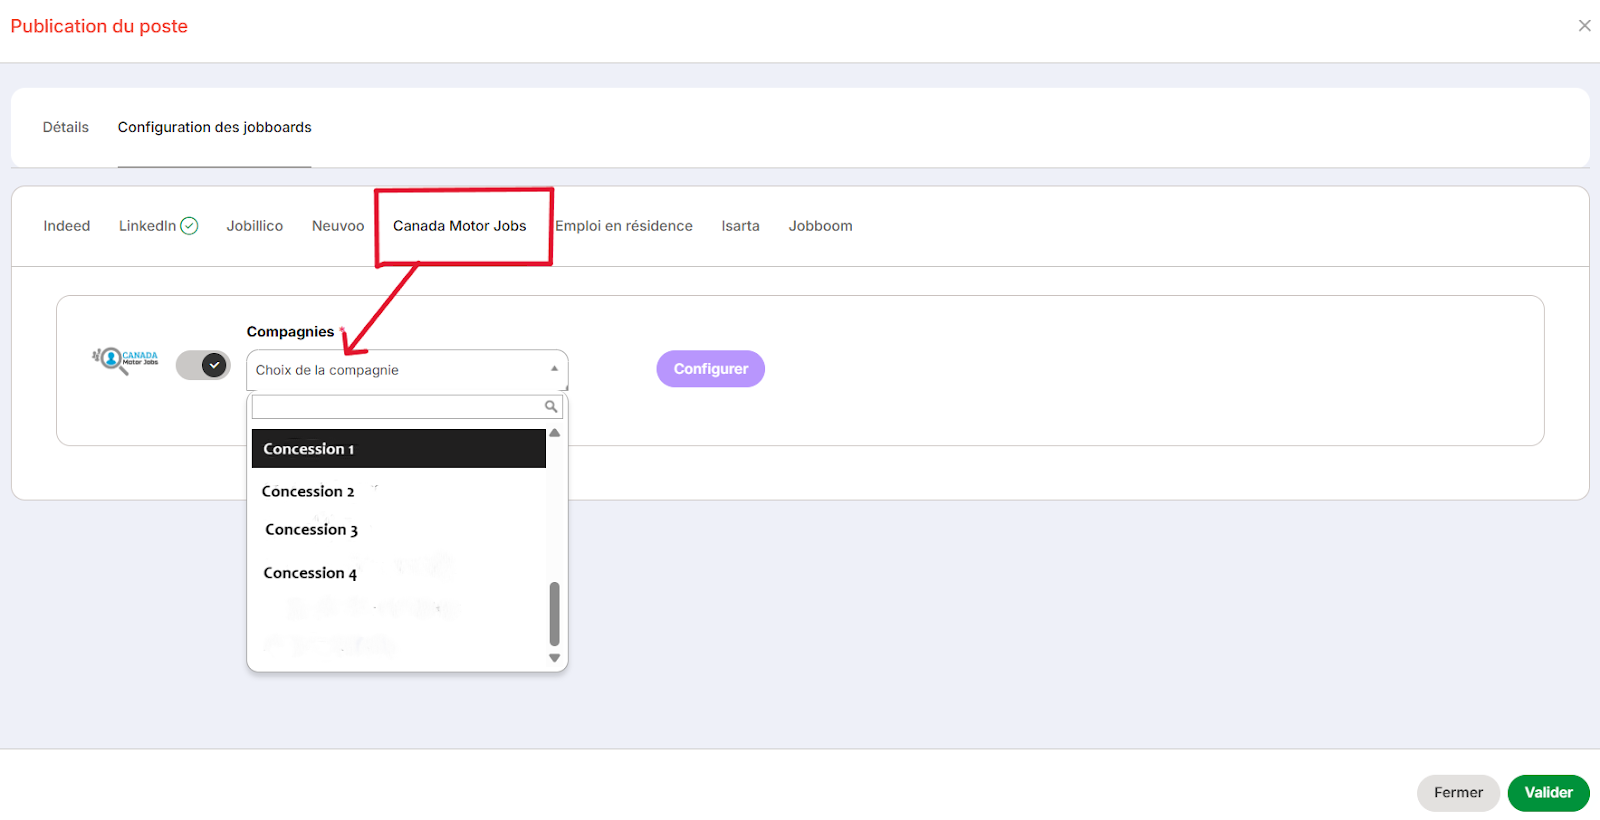Switch to the Indeed jobboard tab

pyautogui.click(x=67, y=226)
